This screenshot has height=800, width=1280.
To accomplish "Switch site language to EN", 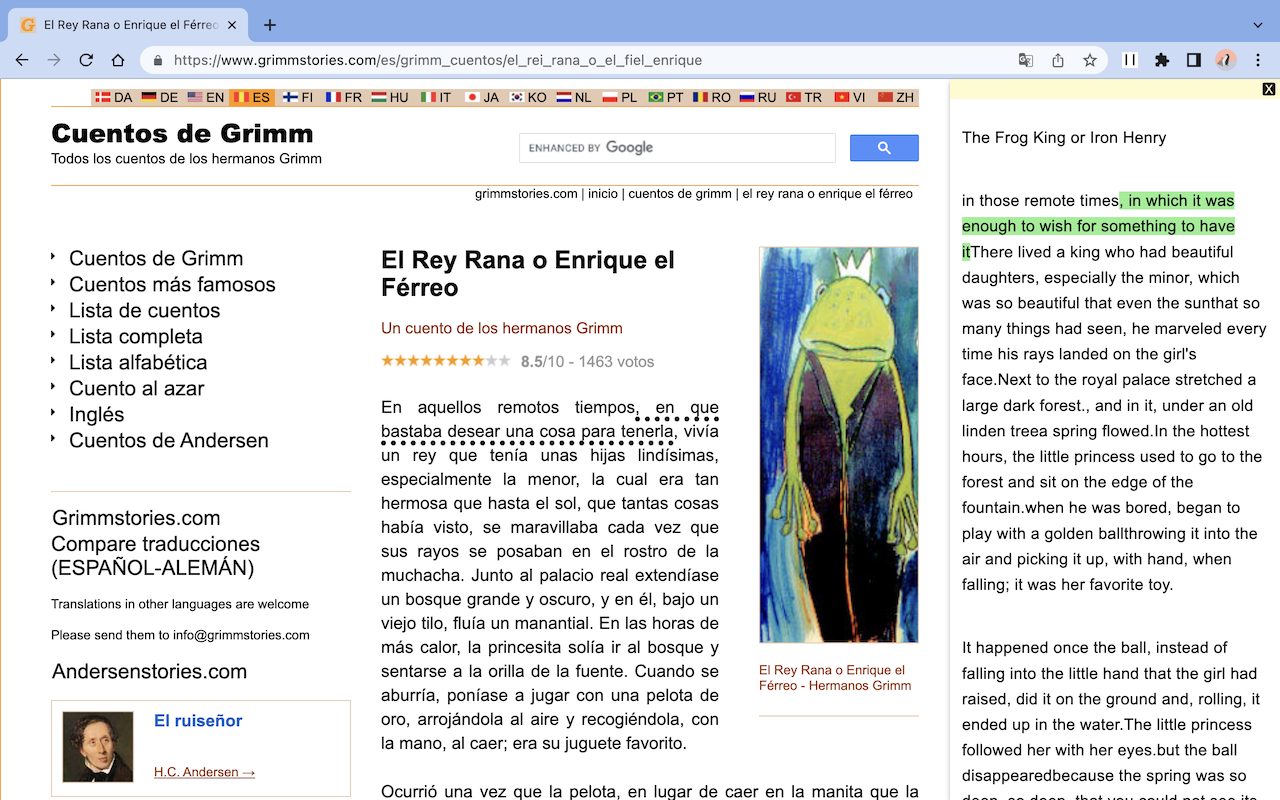I will tap(206, 97).
